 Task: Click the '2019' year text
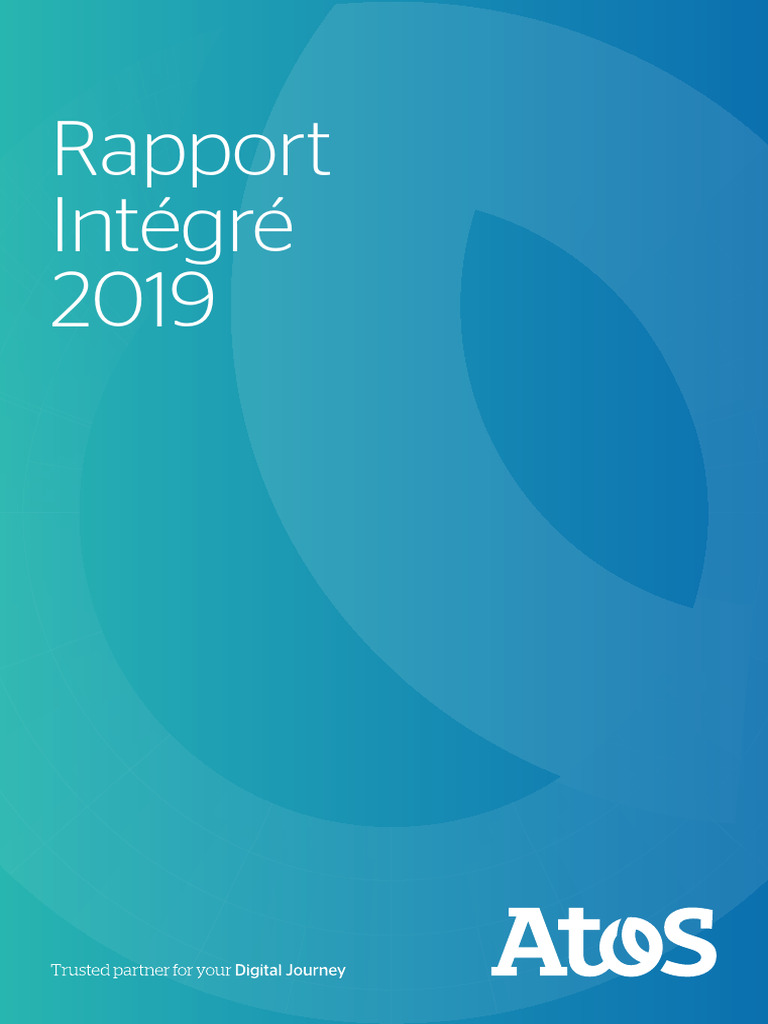pos(133,300)
